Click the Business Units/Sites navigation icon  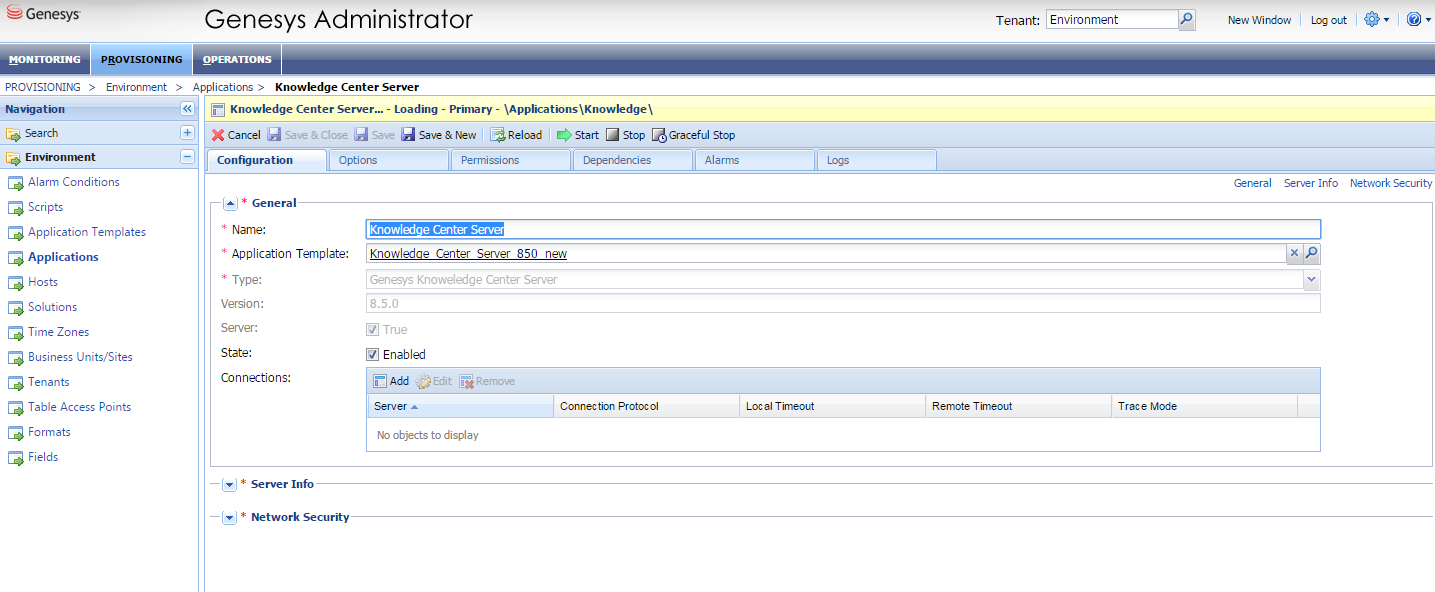[x=16, y=358]
